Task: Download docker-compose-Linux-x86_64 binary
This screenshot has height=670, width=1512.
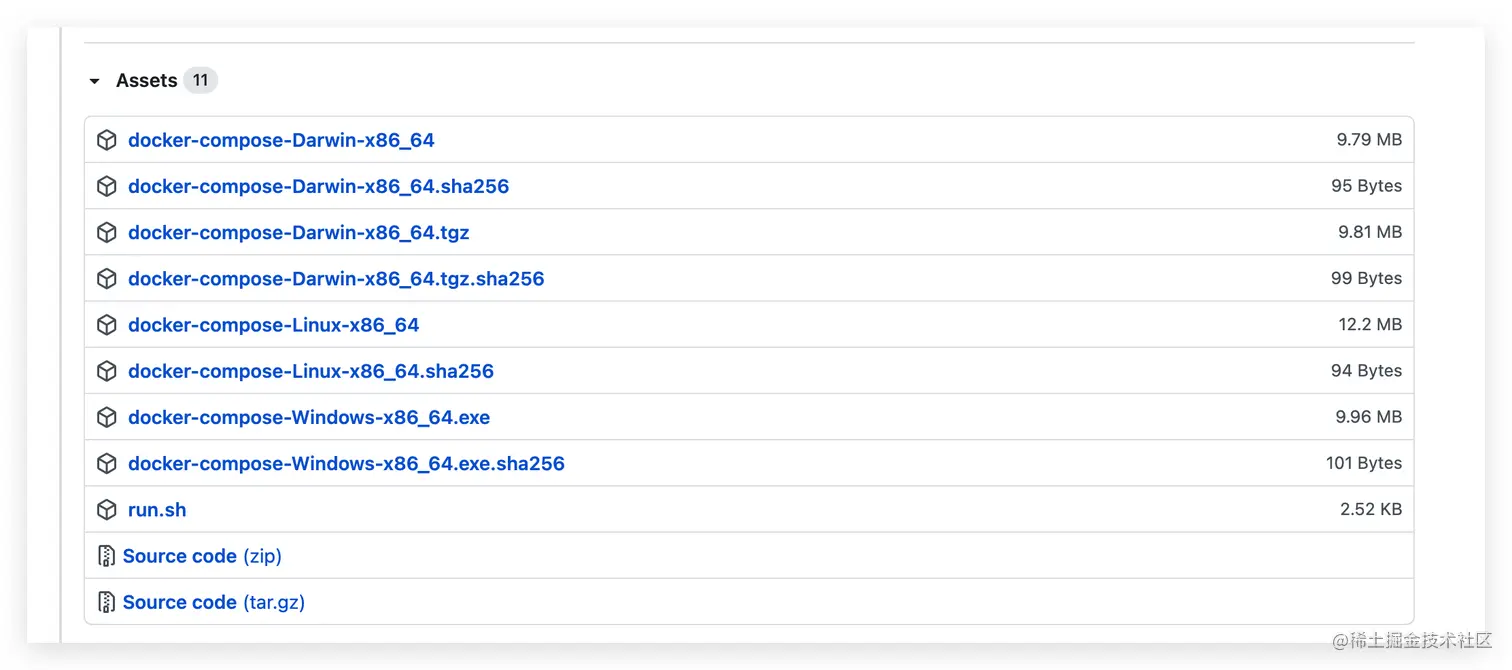Action: [x=274, y=325]
